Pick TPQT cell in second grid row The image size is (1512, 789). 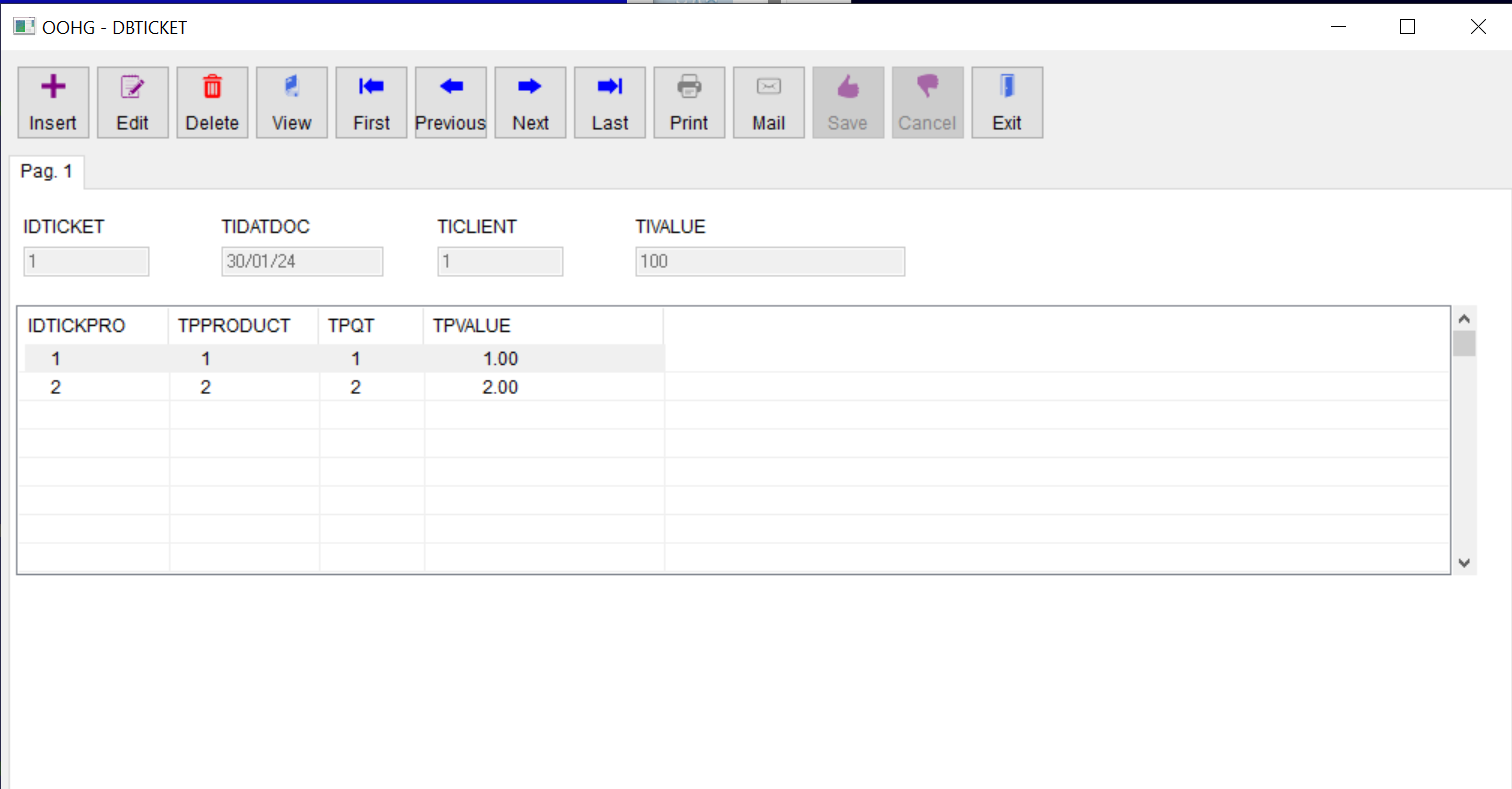click(x=372, y=387)
